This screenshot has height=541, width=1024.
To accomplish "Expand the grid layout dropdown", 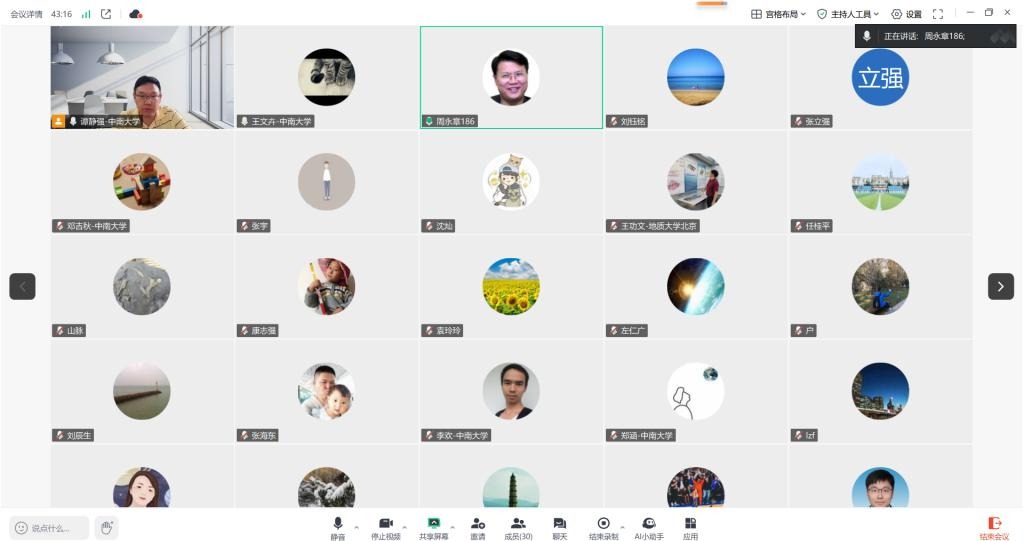I will [779, 14].
